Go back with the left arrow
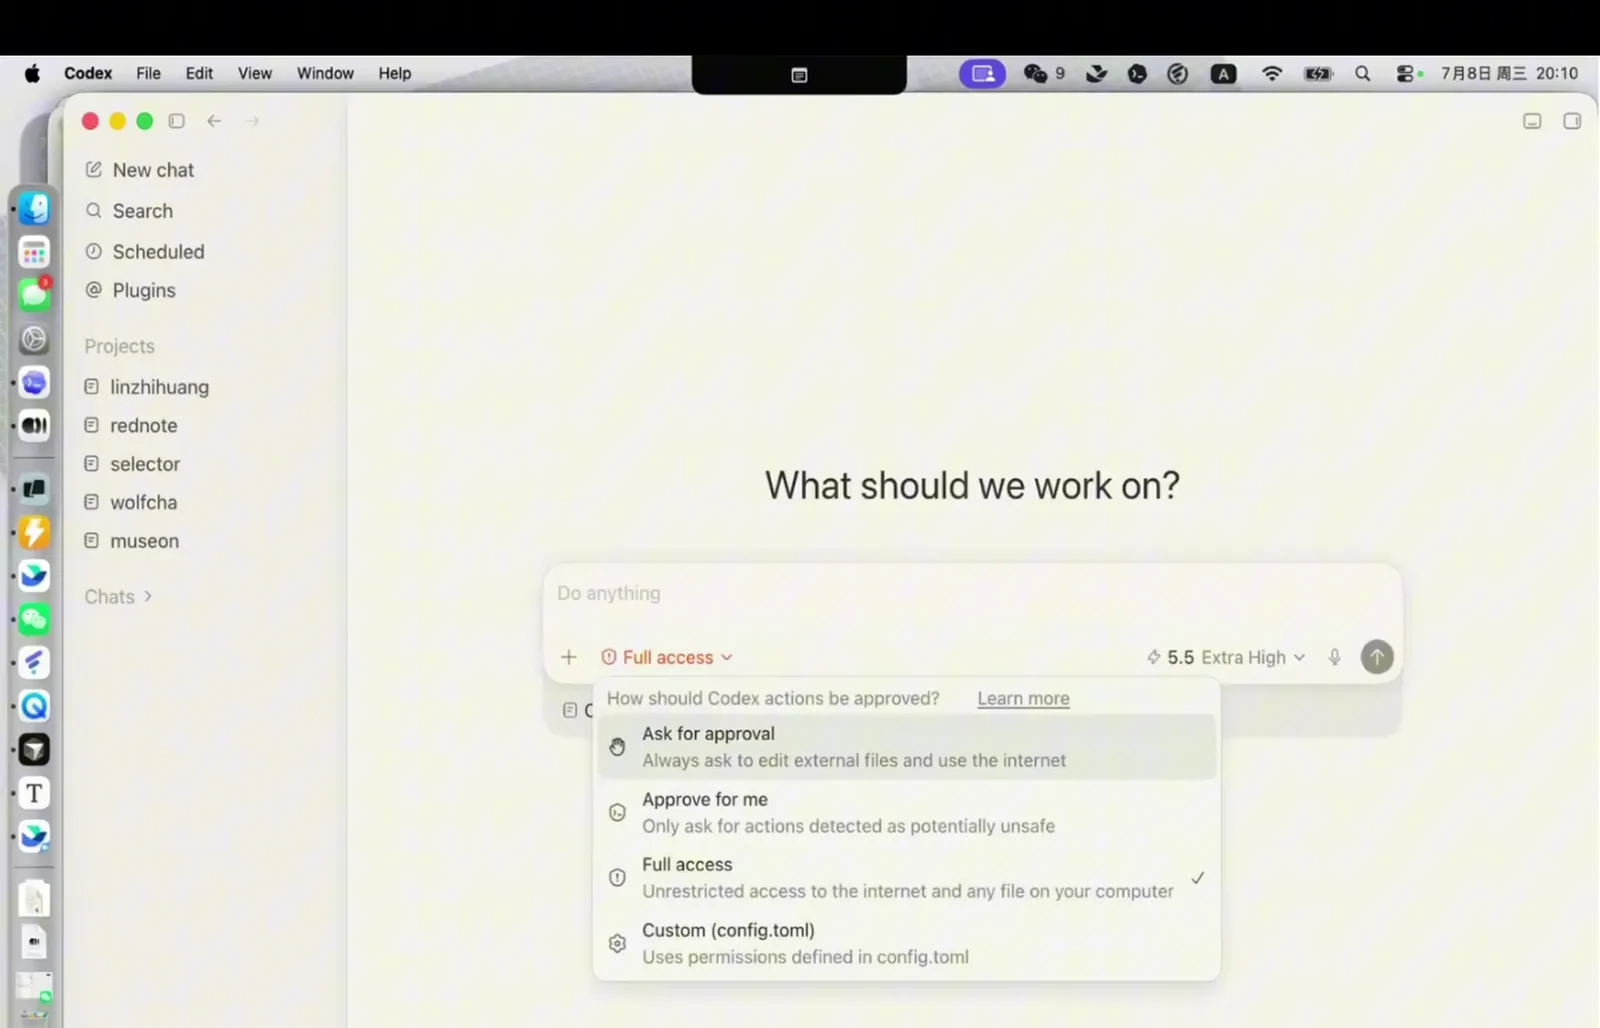This screenshot has width=1600, height=1028. pos(214,121)
